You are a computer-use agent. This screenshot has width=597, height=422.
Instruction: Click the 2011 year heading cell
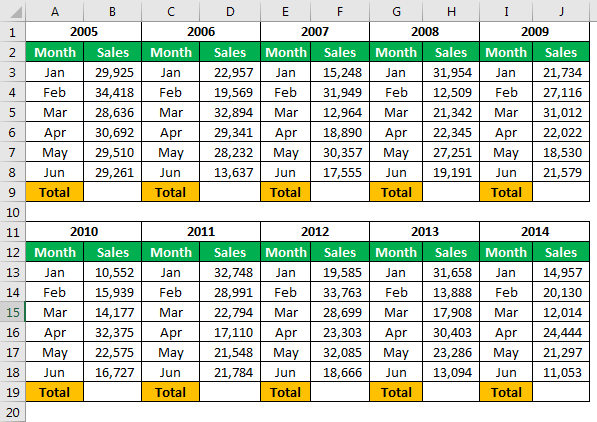coord(201,232)
